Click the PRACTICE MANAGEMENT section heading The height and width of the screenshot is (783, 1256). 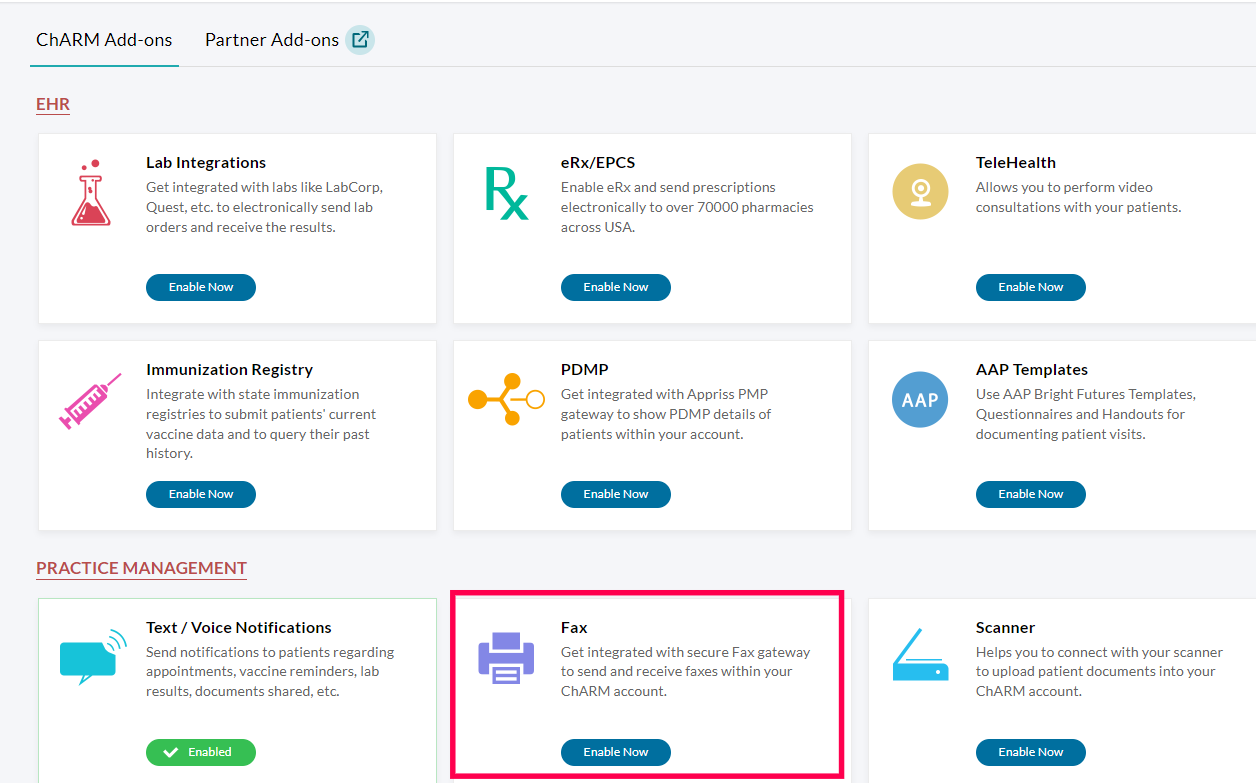click(141, 568)
